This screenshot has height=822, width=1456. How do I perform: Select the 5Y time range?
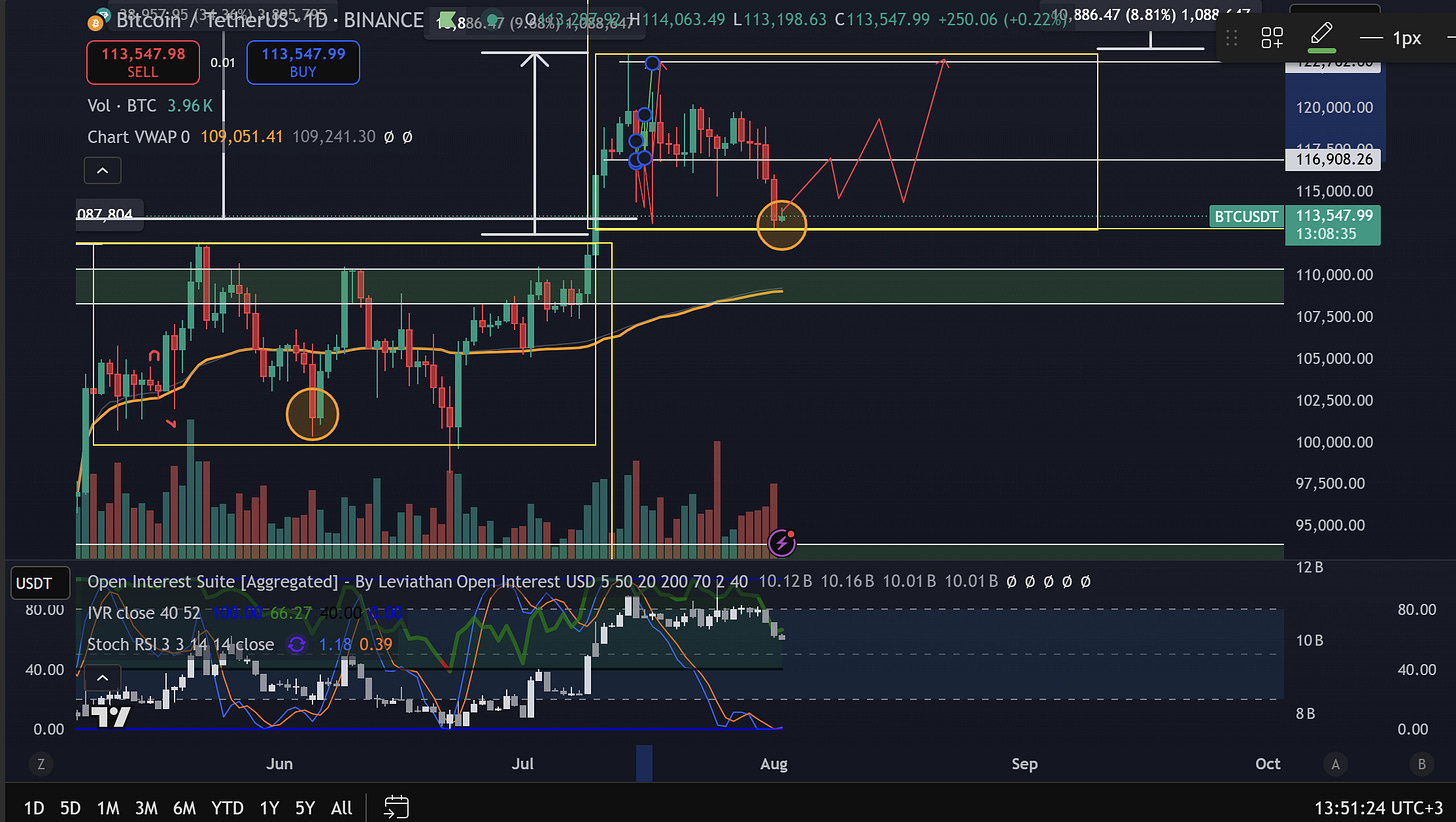click(304, 807)
